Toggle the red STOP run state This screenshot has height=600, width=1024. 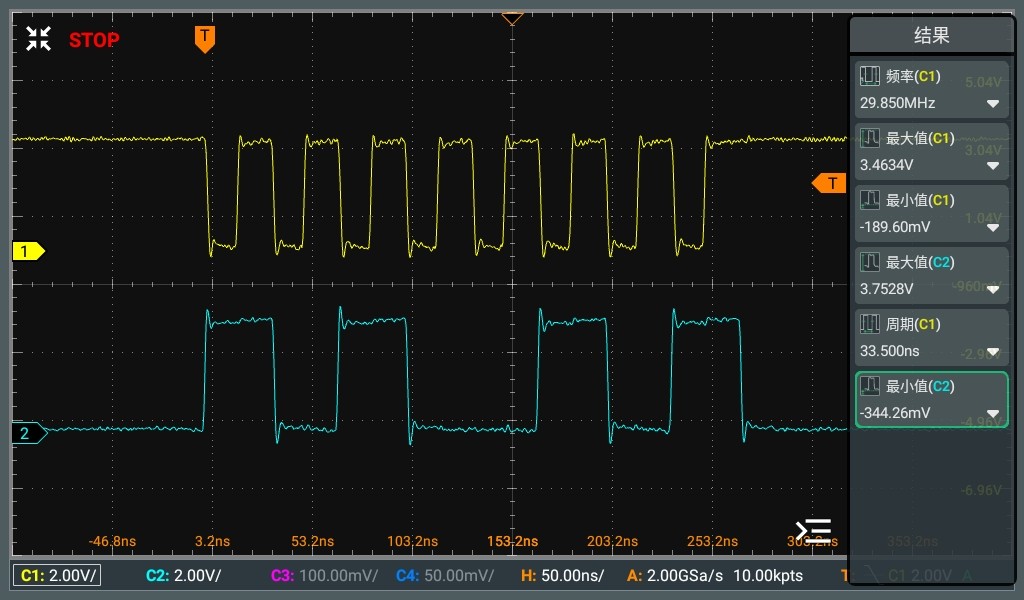[93, 40]
